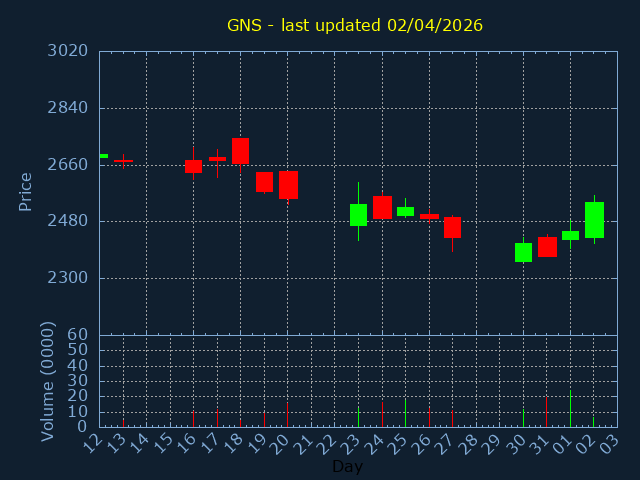This screenshot has width=640, height=480.
Task: Click the 2480 price tick label
Action: [x=66, y=221]
